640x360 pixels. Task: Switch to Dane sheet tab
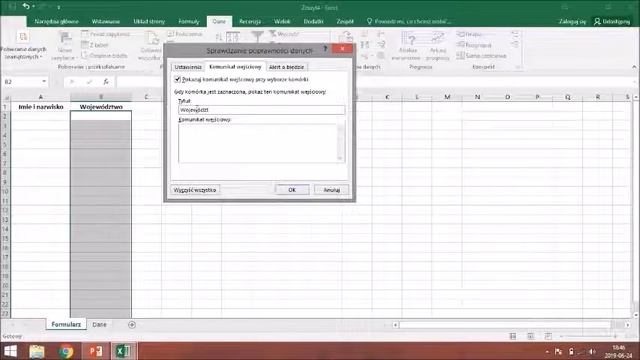pyautogui.click(x=99, y=325)
